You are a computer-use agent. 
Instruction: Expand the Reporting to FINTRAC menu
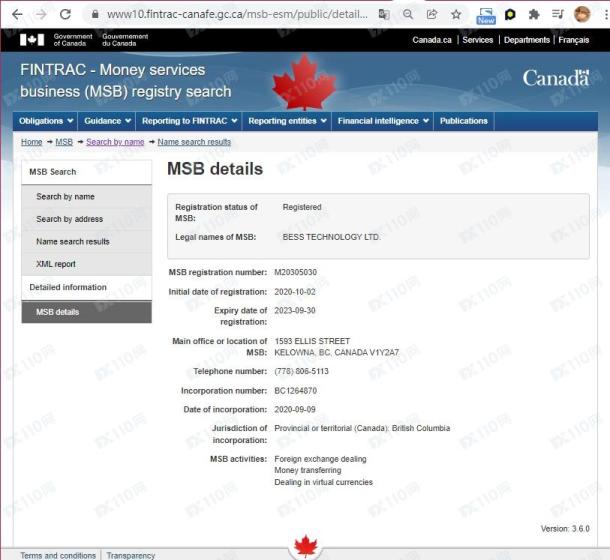[189, 121]
